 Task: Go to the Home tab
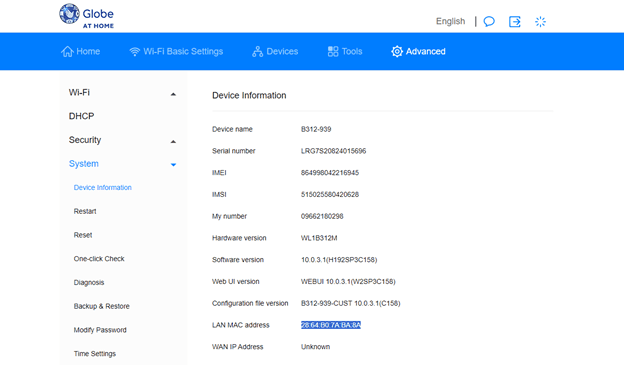(x=80, y=51)
